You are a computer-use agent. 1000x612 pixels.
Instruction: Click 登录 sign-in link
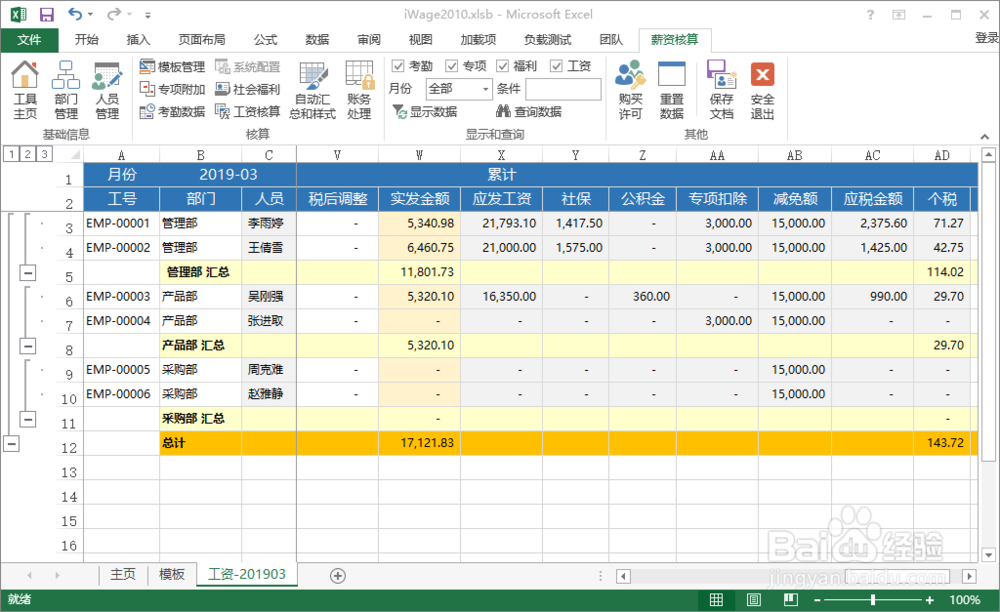tap(987, 38)
